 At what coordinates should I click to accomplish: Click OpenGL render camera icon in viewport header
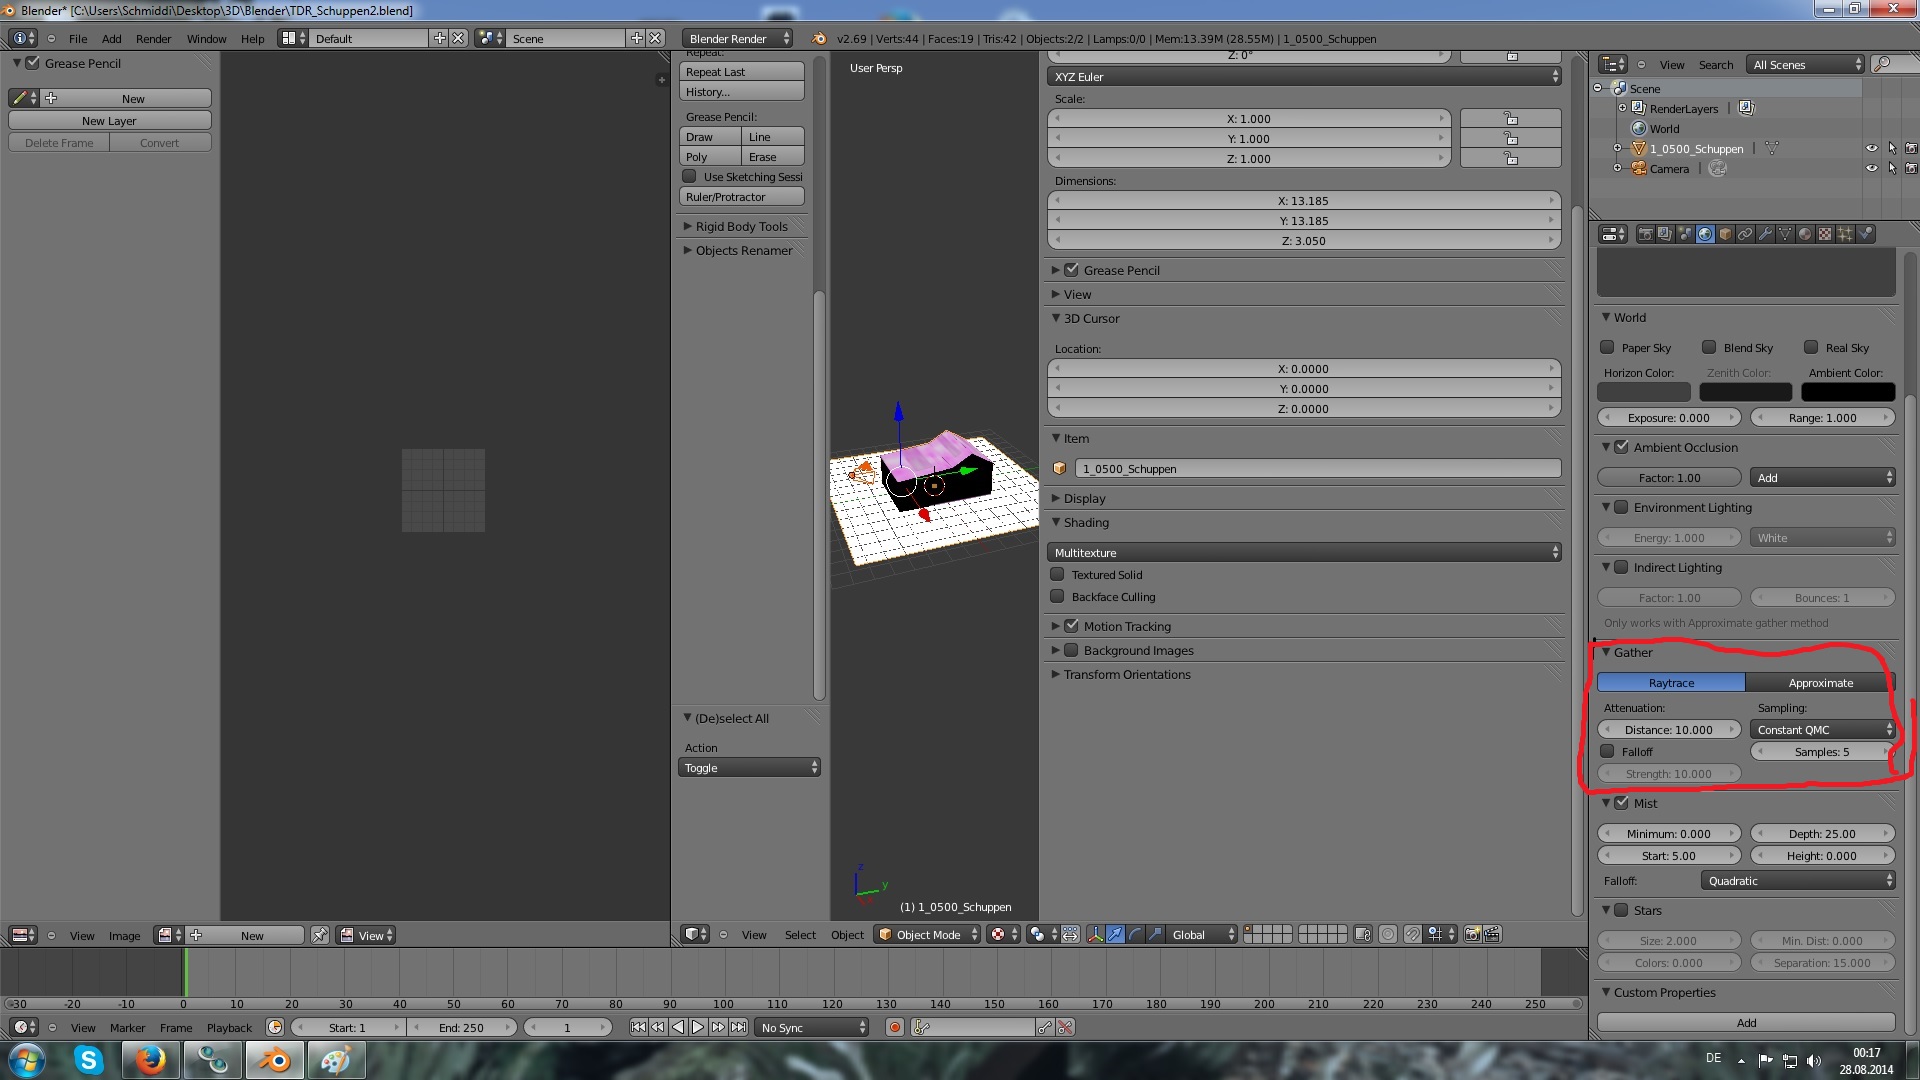[1472, 934]
